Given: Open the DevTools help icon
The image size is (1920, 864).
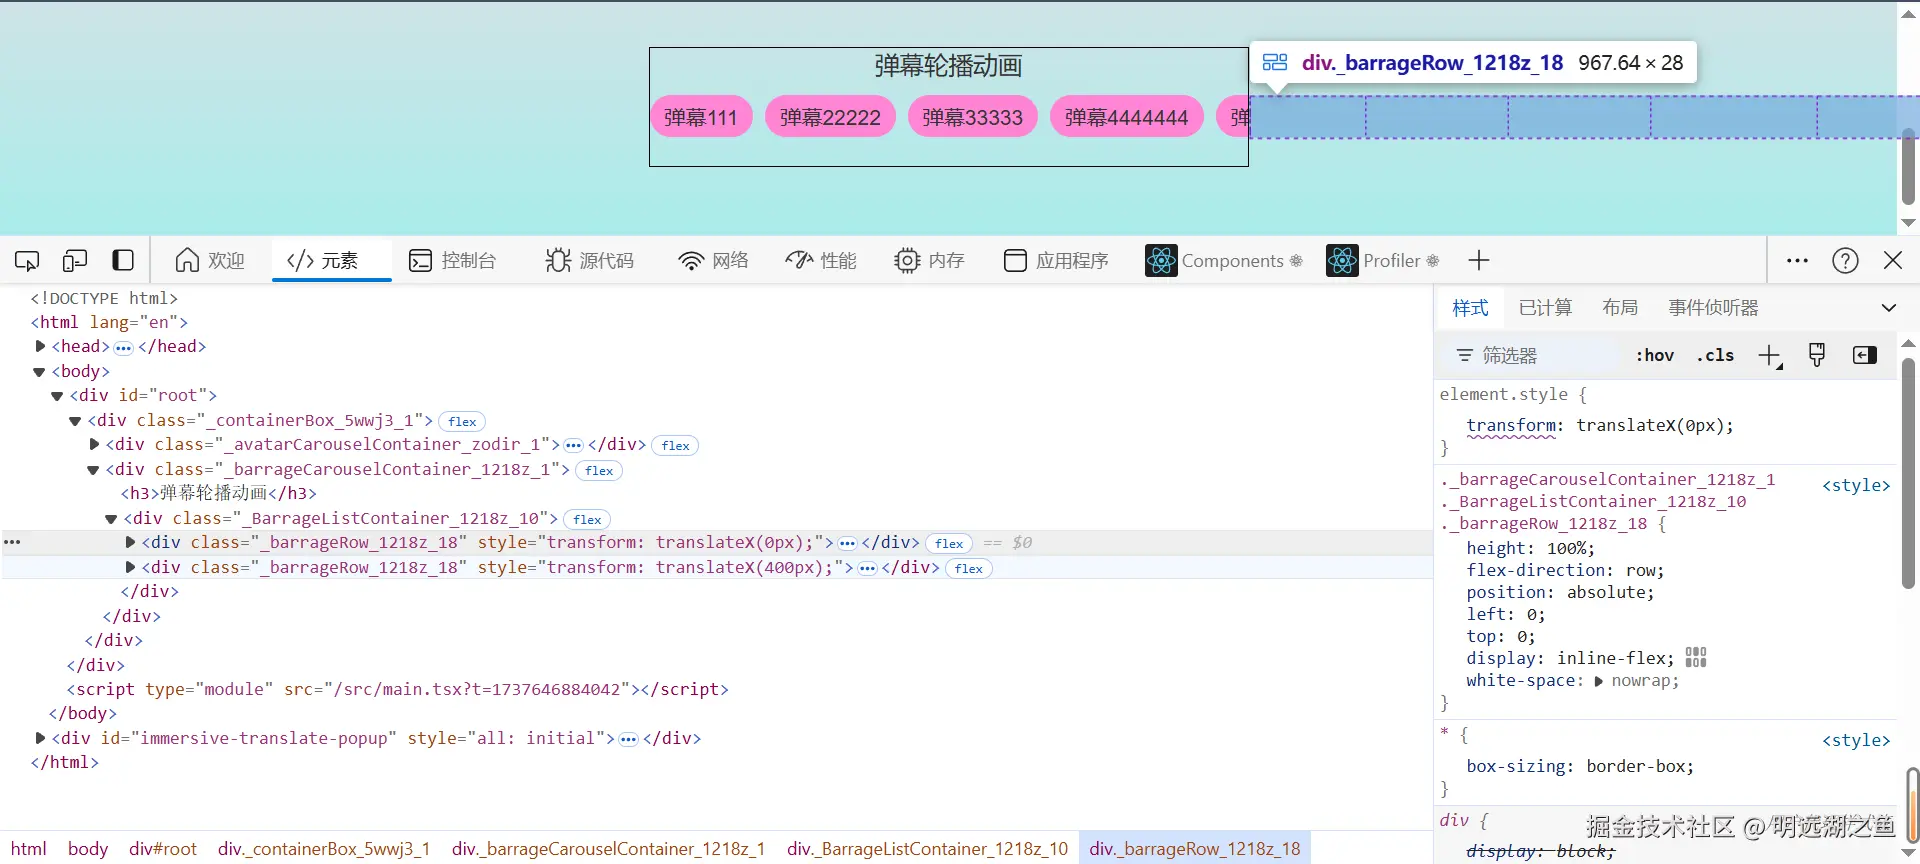Looking at the screenshot, I should tap(1845, 261).
